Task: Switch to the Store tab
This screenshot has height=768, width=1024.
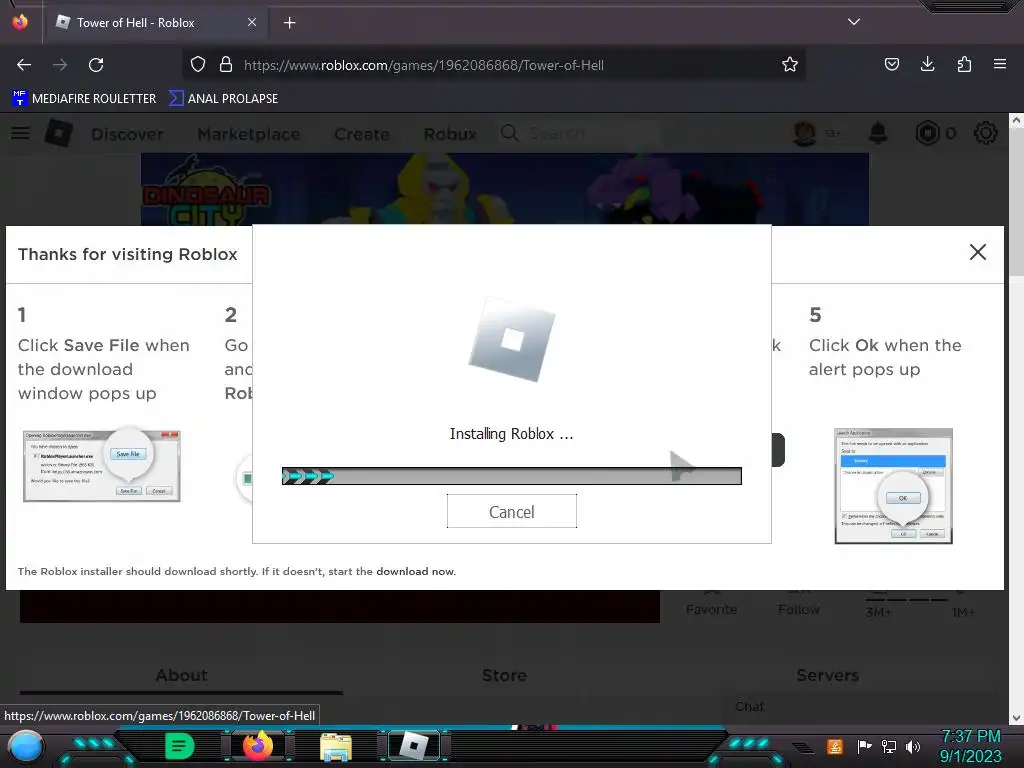Action: (504, 675)
